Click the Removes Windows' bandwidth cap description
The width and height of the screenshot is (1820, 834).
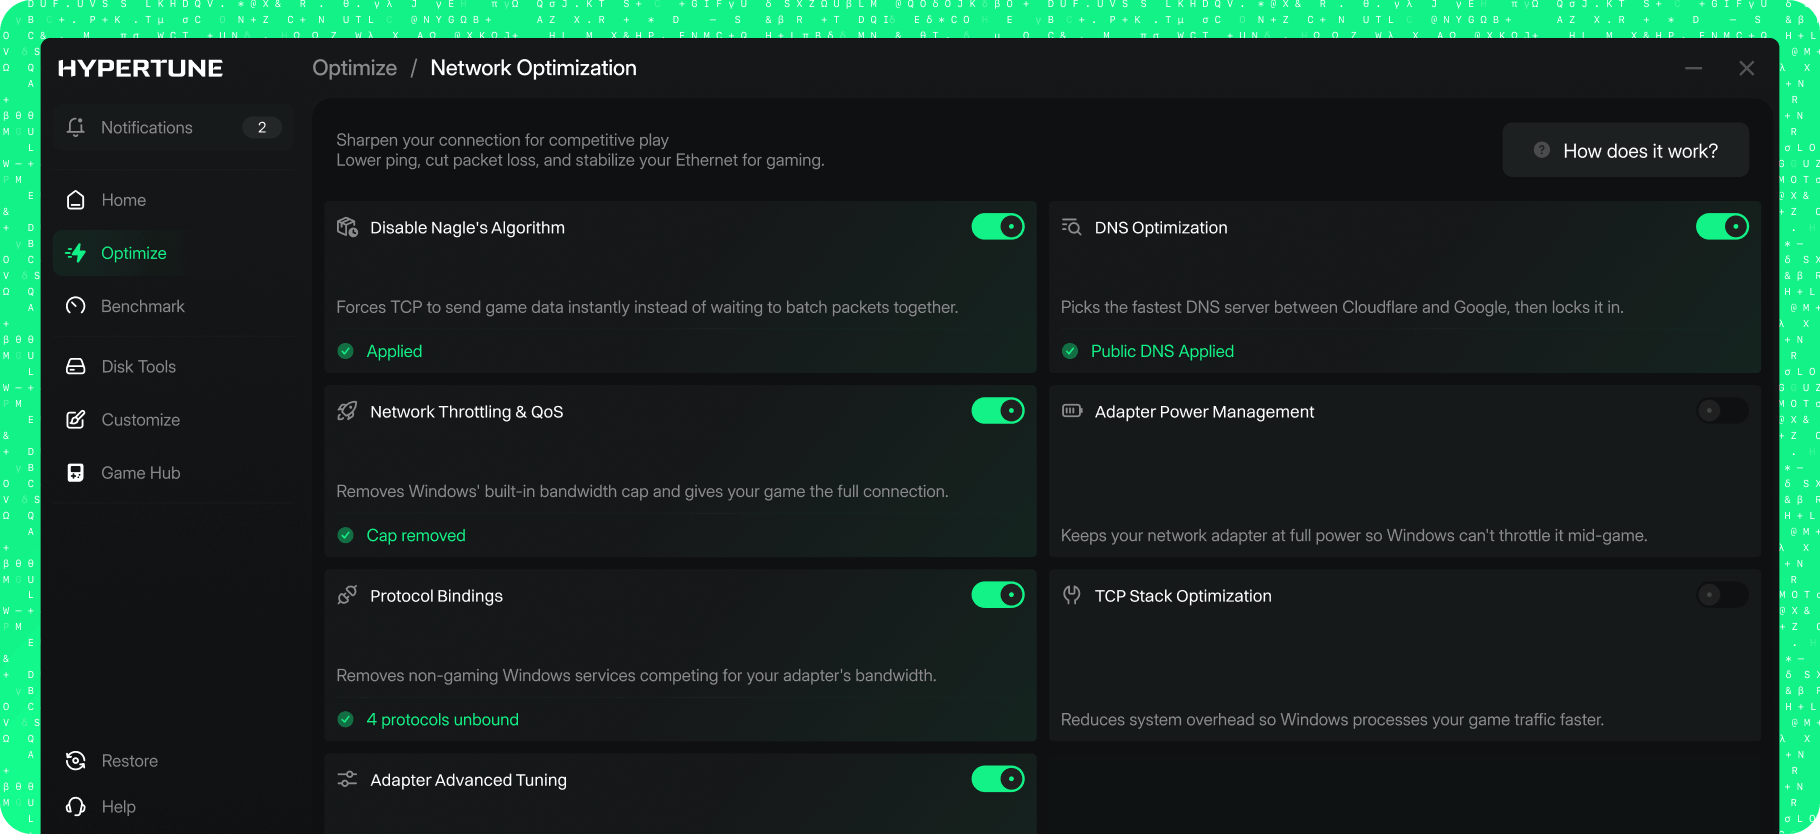642,491
